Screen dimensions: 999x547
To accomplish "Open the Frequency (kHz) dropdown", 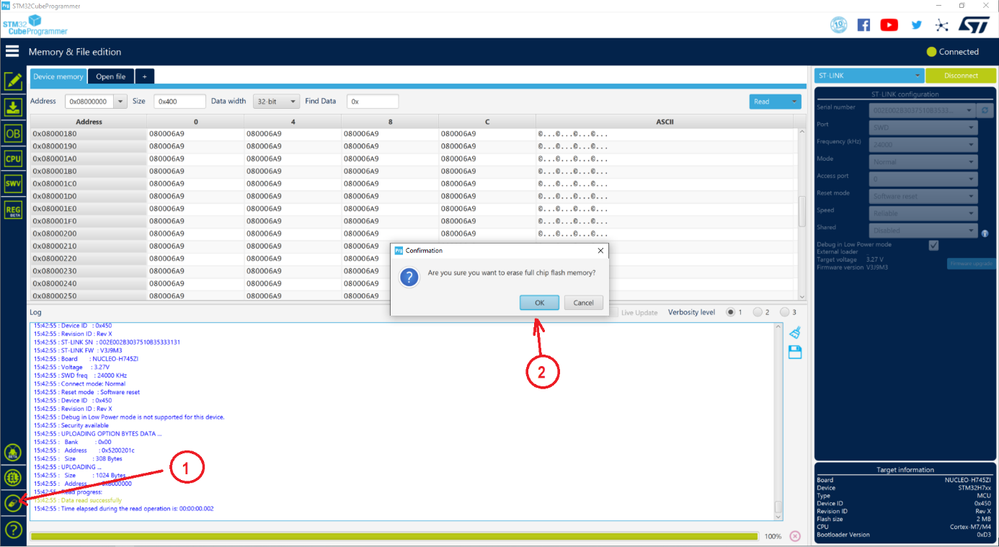I will (923, 145).
